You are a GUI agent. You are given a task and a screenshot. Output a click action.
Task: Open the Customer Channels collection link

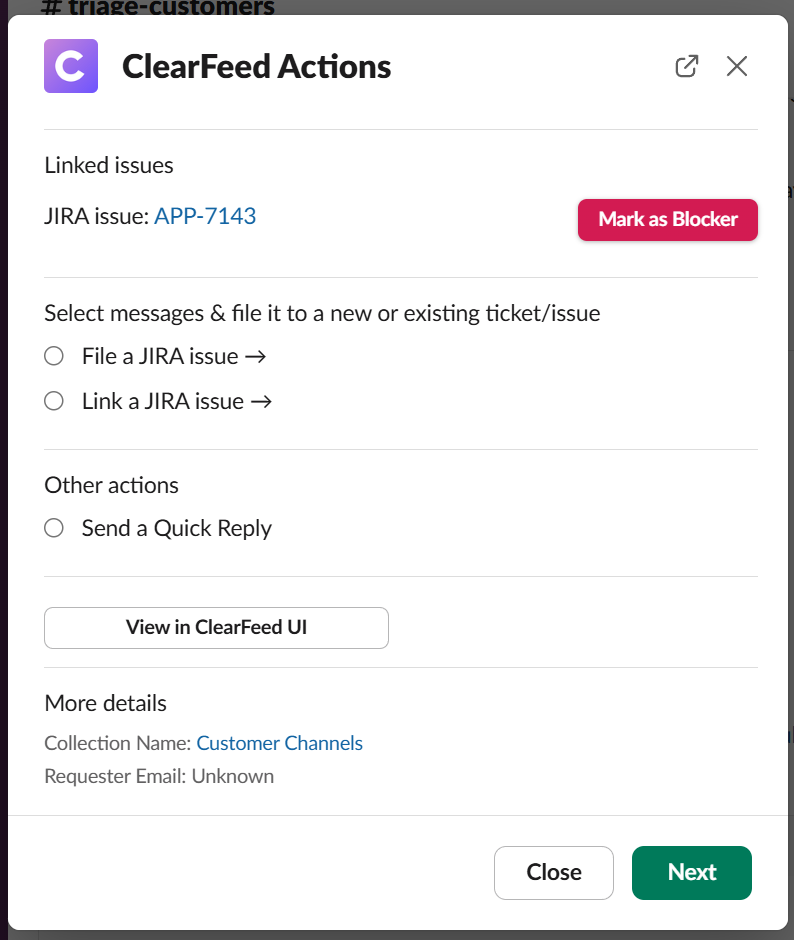[279, 743]
